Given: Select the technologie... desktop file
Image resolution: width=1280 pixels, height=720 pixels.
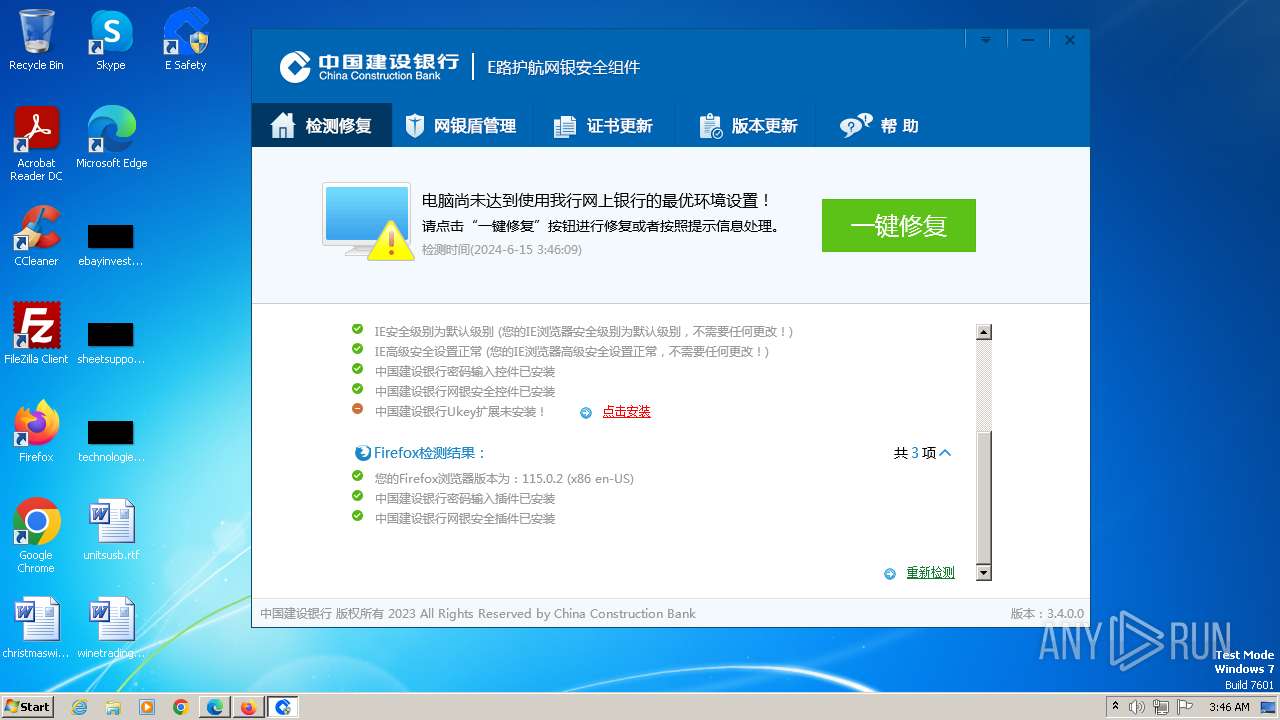Looking at the screenshot, I should [x=111, y=442].
